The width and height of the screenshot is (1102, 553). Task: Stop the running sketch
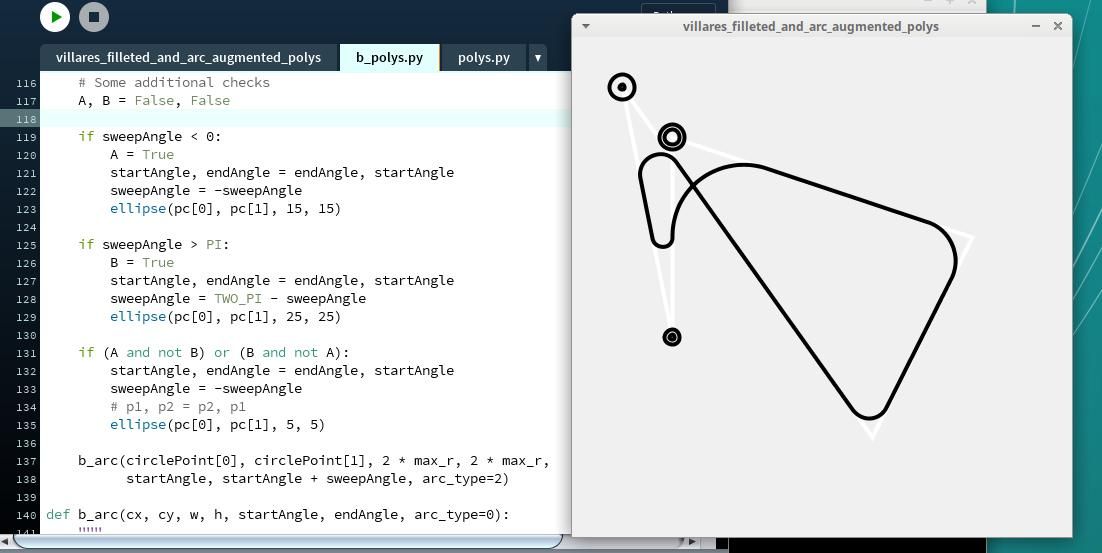point(93,17)
